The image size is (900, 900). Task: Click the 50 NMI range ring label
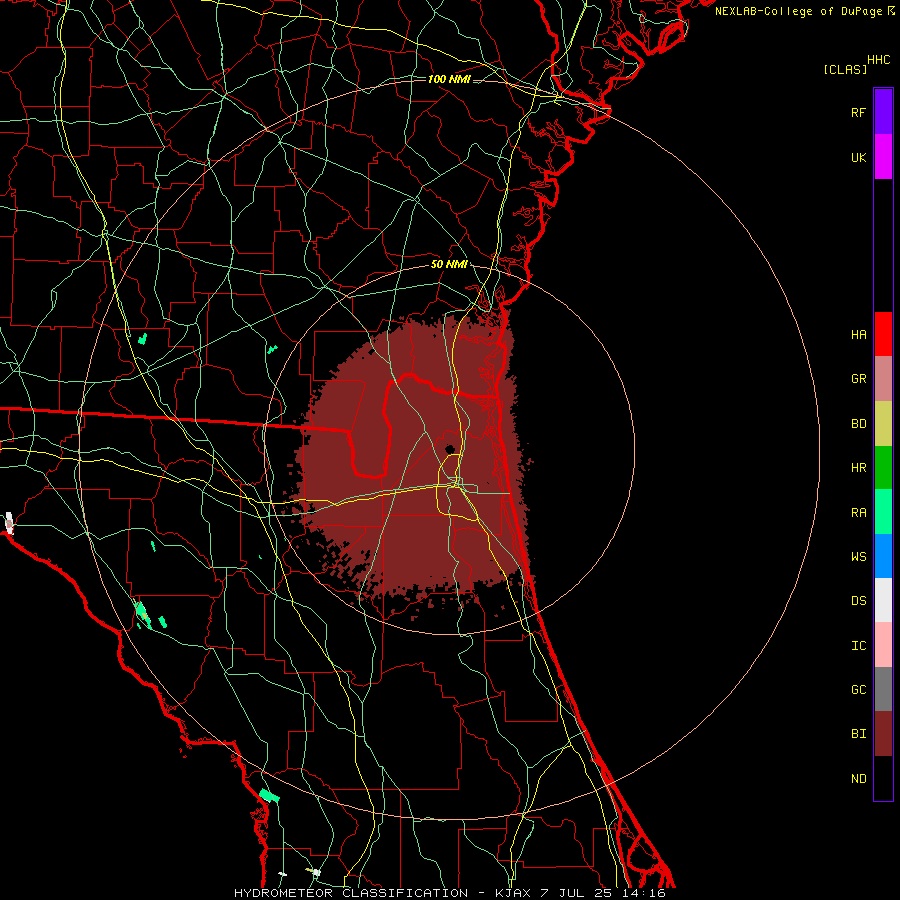tap(449, 265)
